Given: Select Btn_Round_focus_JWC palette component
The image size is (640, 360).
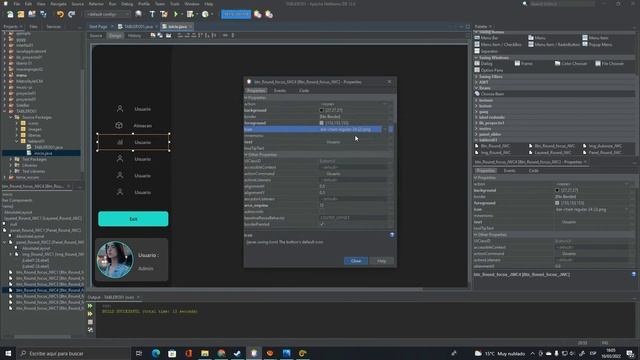Looking at the screenshot, I should pos(553,146).
